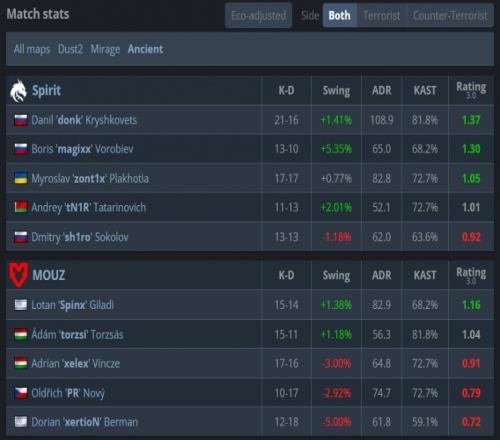Switch side filter to Terrorist
Screen dimensions: 500x440
coord(382,15)
